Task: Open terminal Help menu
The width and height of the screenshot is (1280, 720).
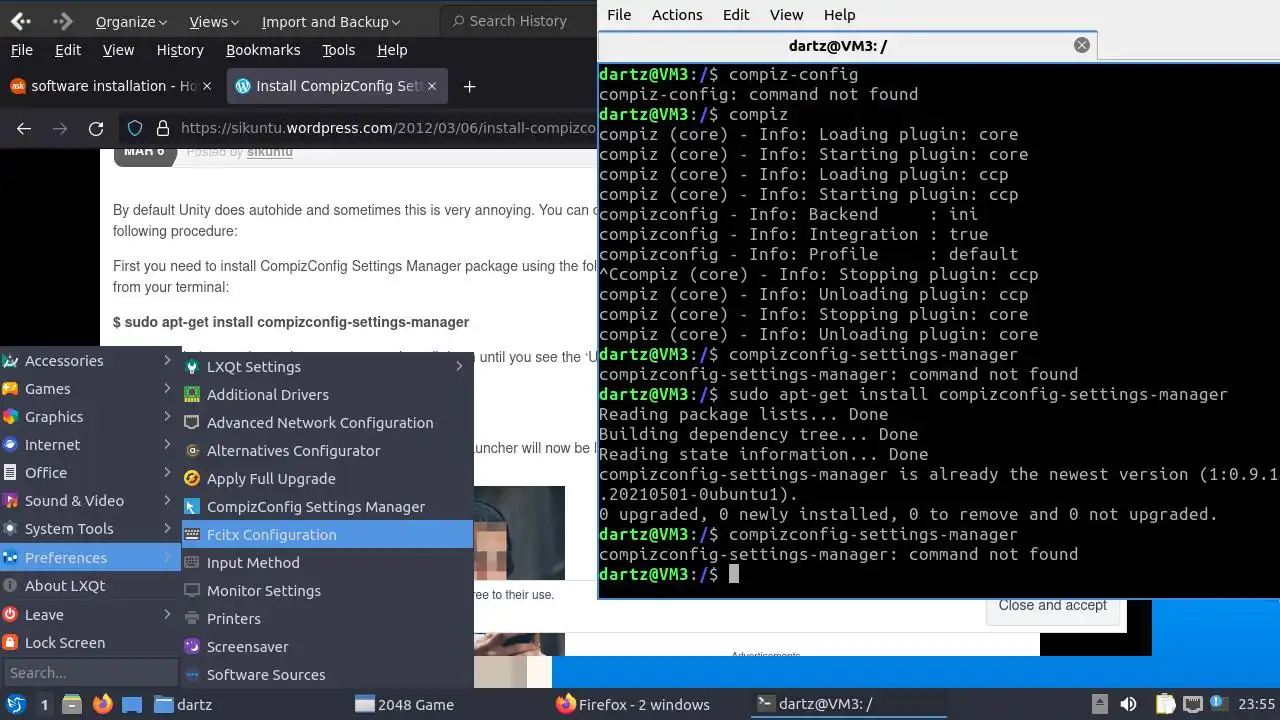Action: pos(839,15)
